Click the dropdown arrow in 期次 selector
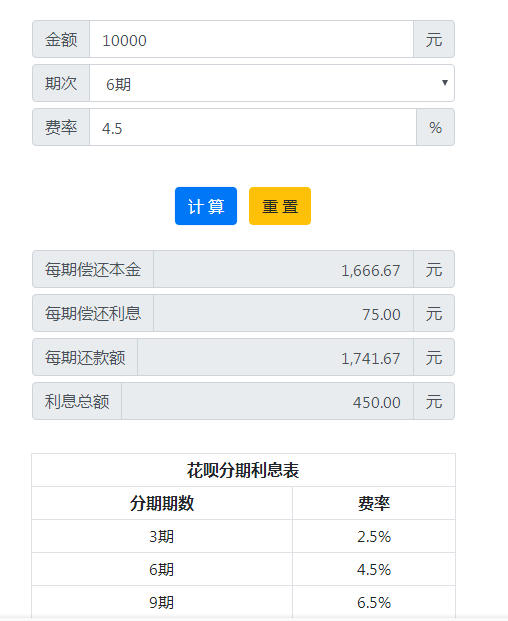The width and height of the screenshot is (508, 621). coord(445,82)
